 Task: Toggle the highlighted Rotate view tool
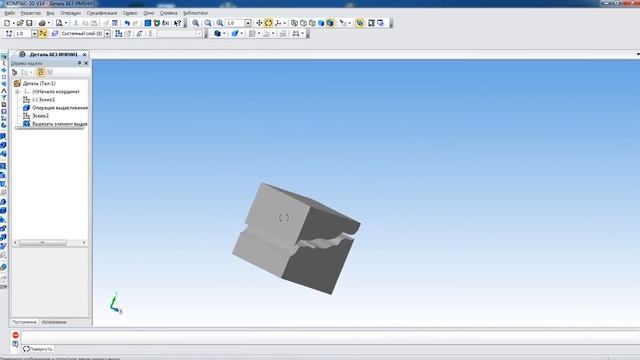pos(268,23)
